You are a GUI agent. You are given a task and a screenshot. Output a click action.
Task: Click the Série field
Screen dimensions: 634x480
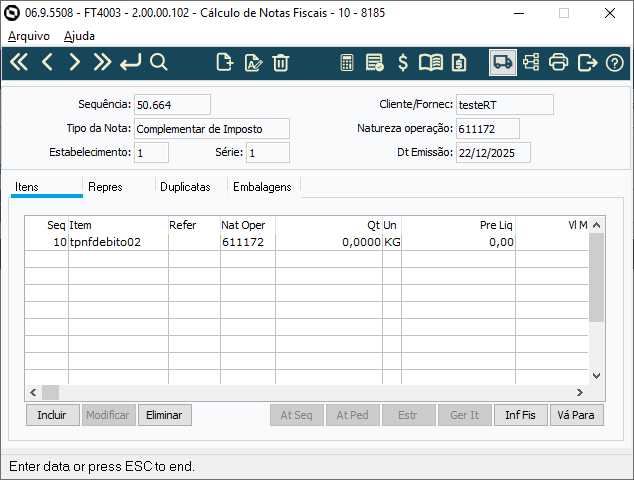(x=268, y=152)
